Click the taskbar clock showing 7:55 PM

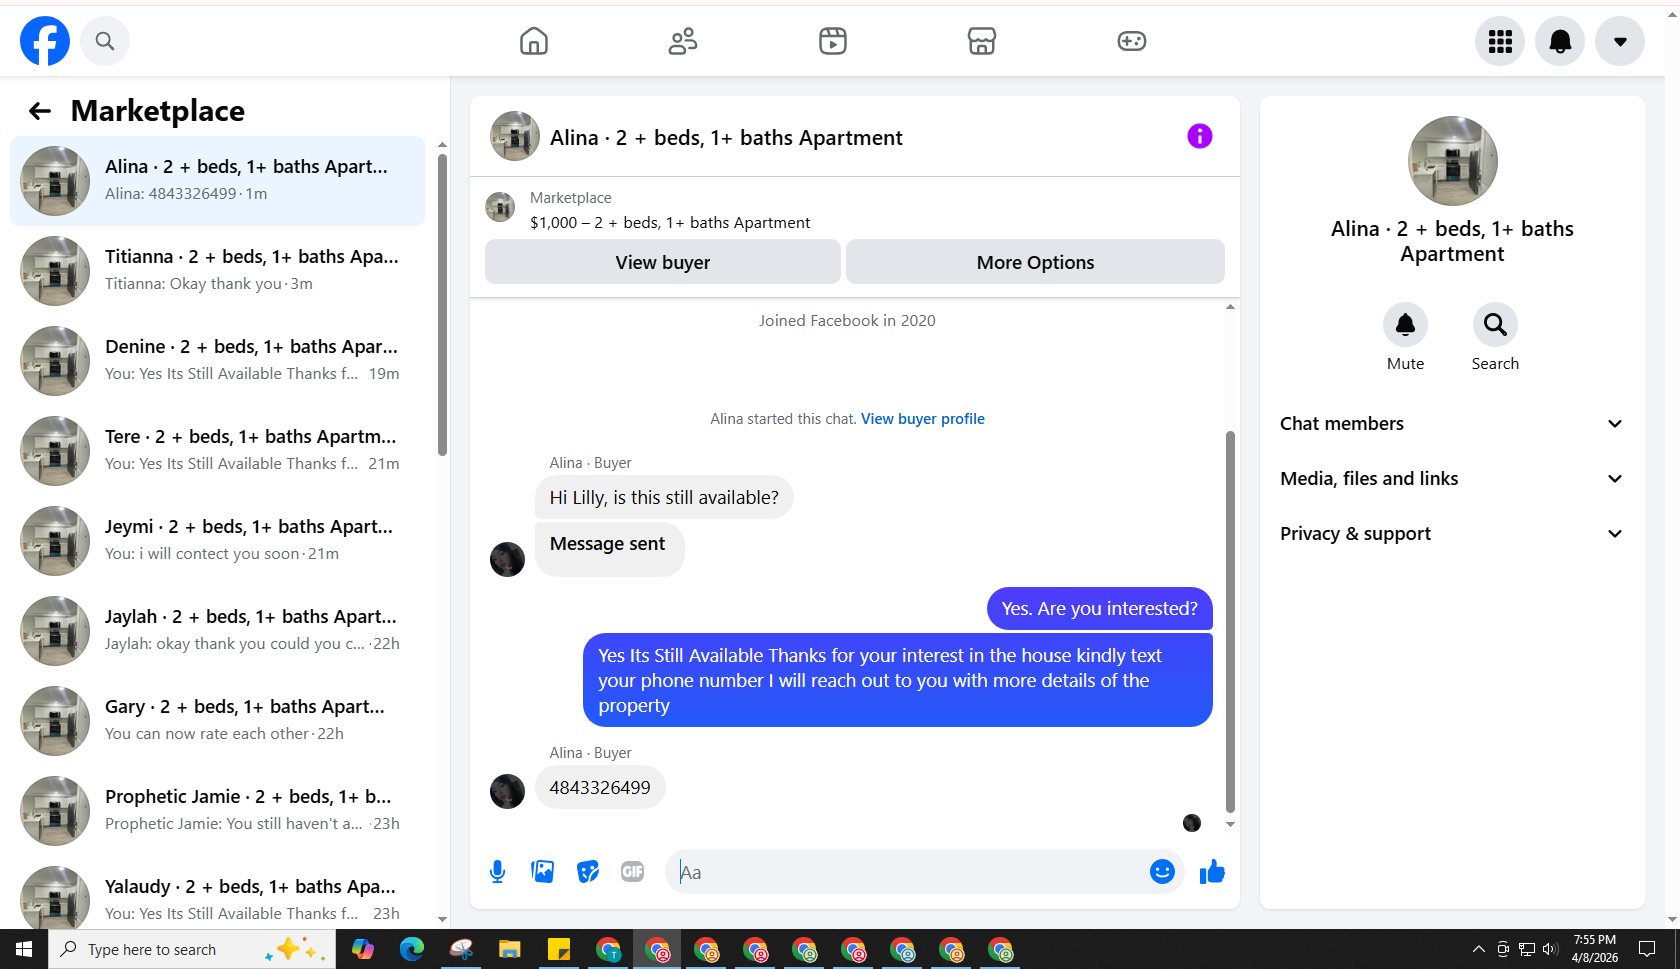click(1594, 949)
